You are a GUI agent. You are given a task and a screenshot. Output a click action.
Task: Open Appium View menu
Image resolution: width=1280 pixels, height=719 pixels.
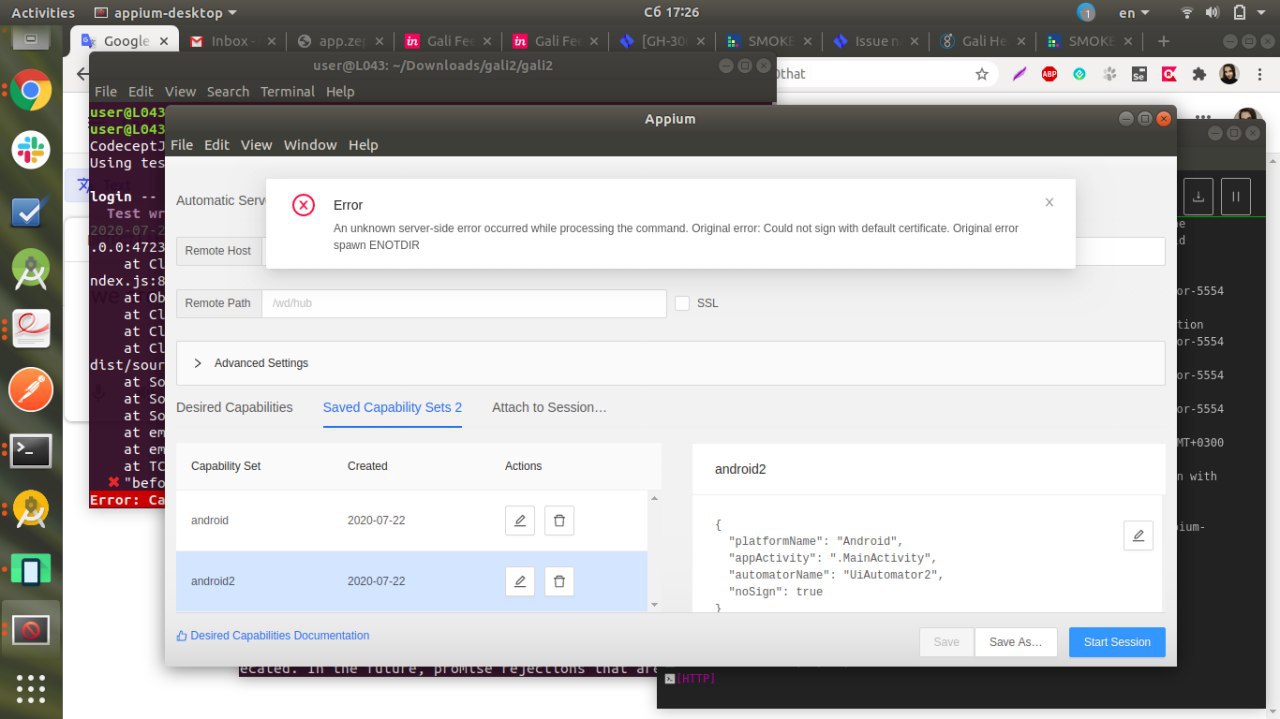(x=256, y=145)
